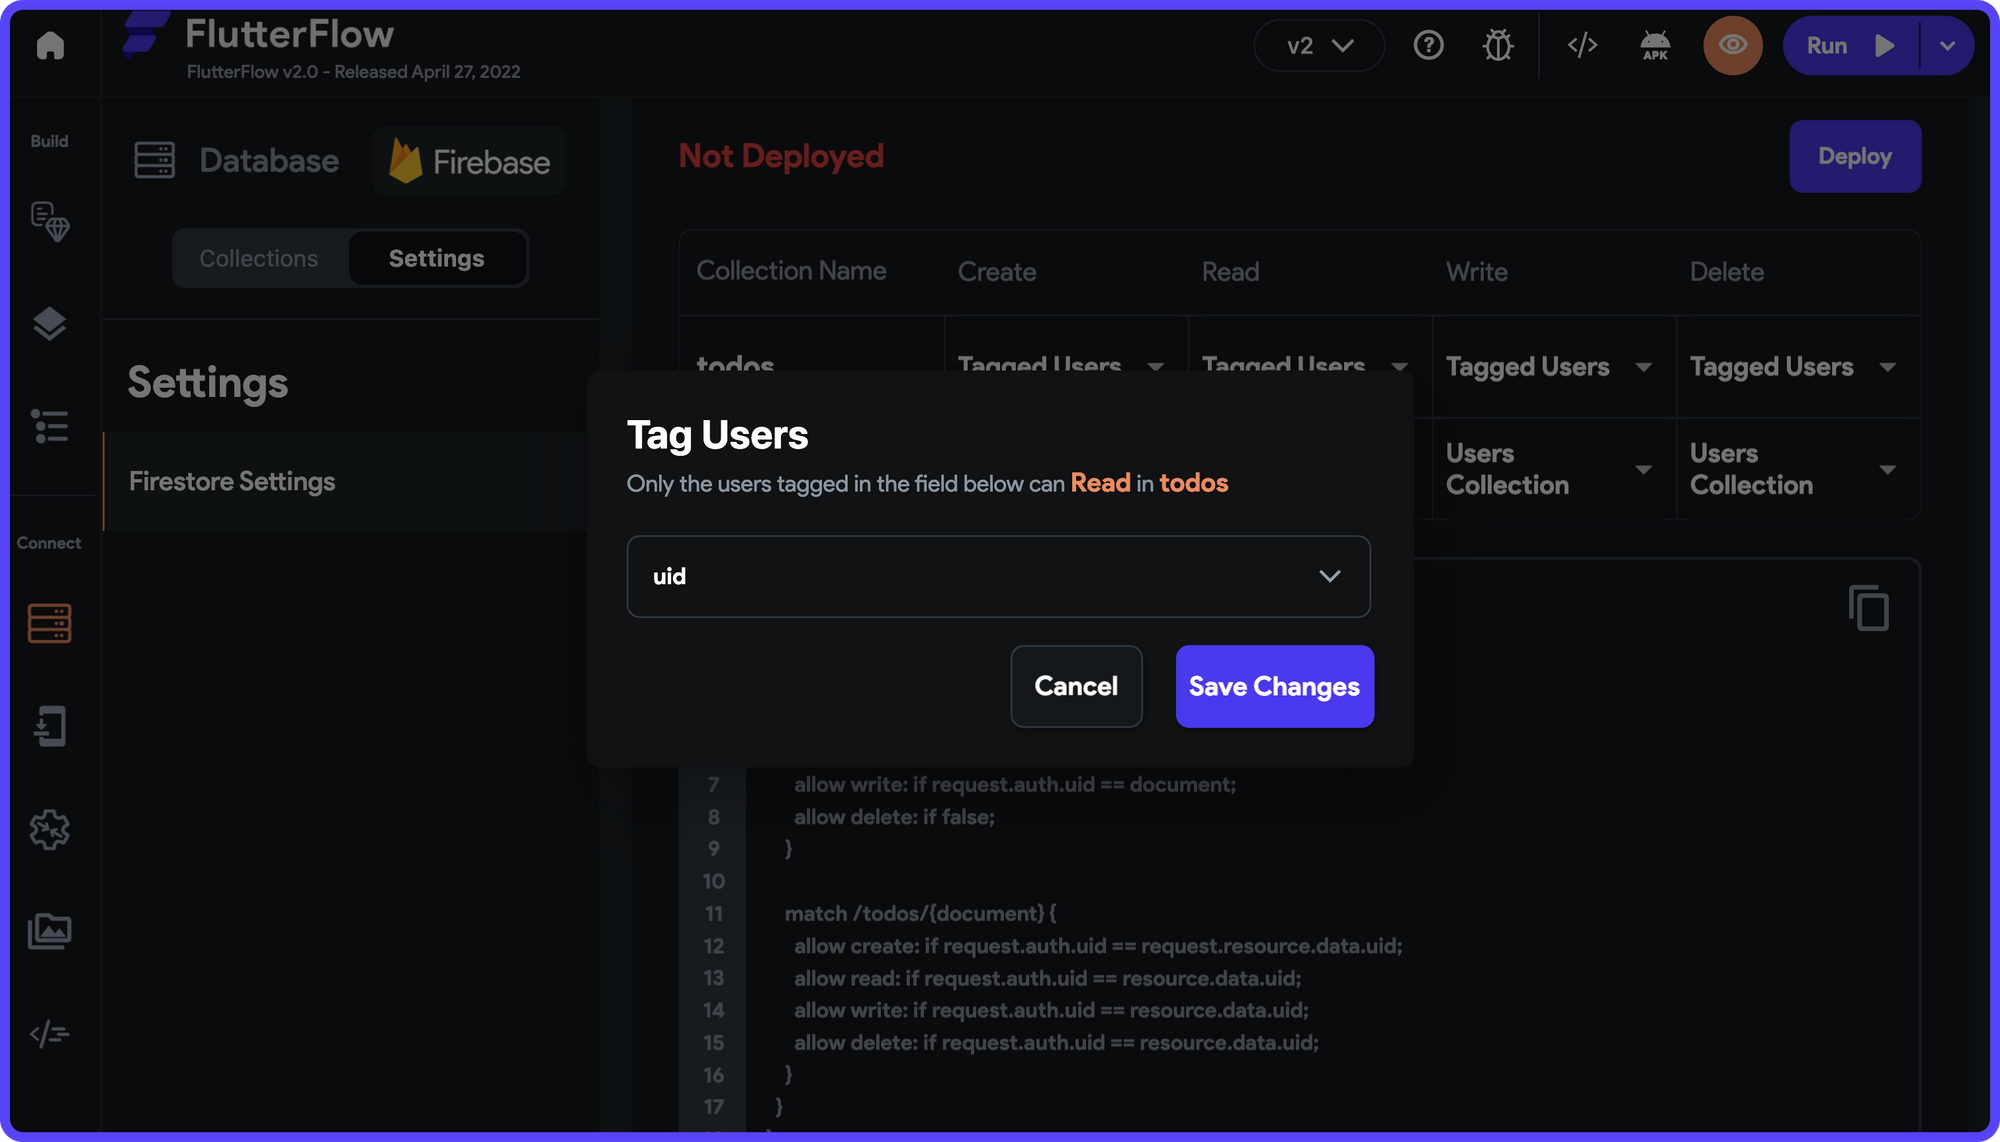
Task: Select Firestore Settings in the list
Action: (x=232, y=481)
